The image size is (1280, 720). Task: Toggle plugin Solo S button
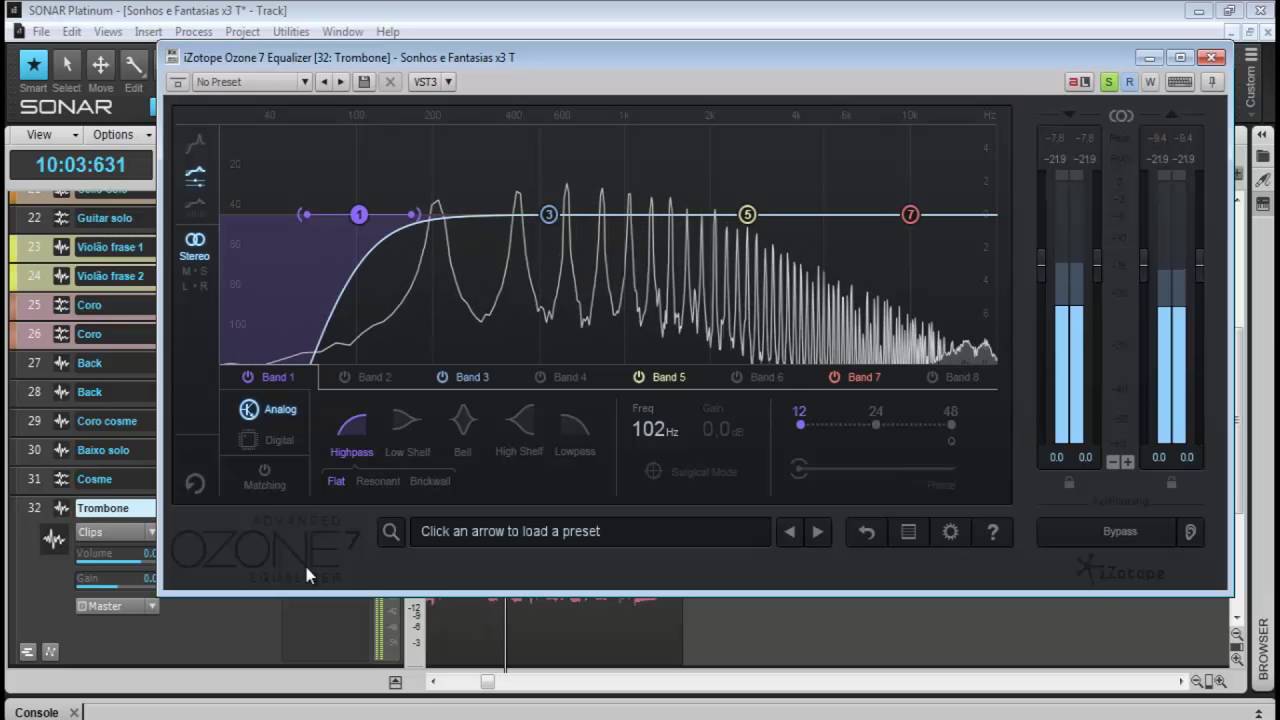(1108, 82)
